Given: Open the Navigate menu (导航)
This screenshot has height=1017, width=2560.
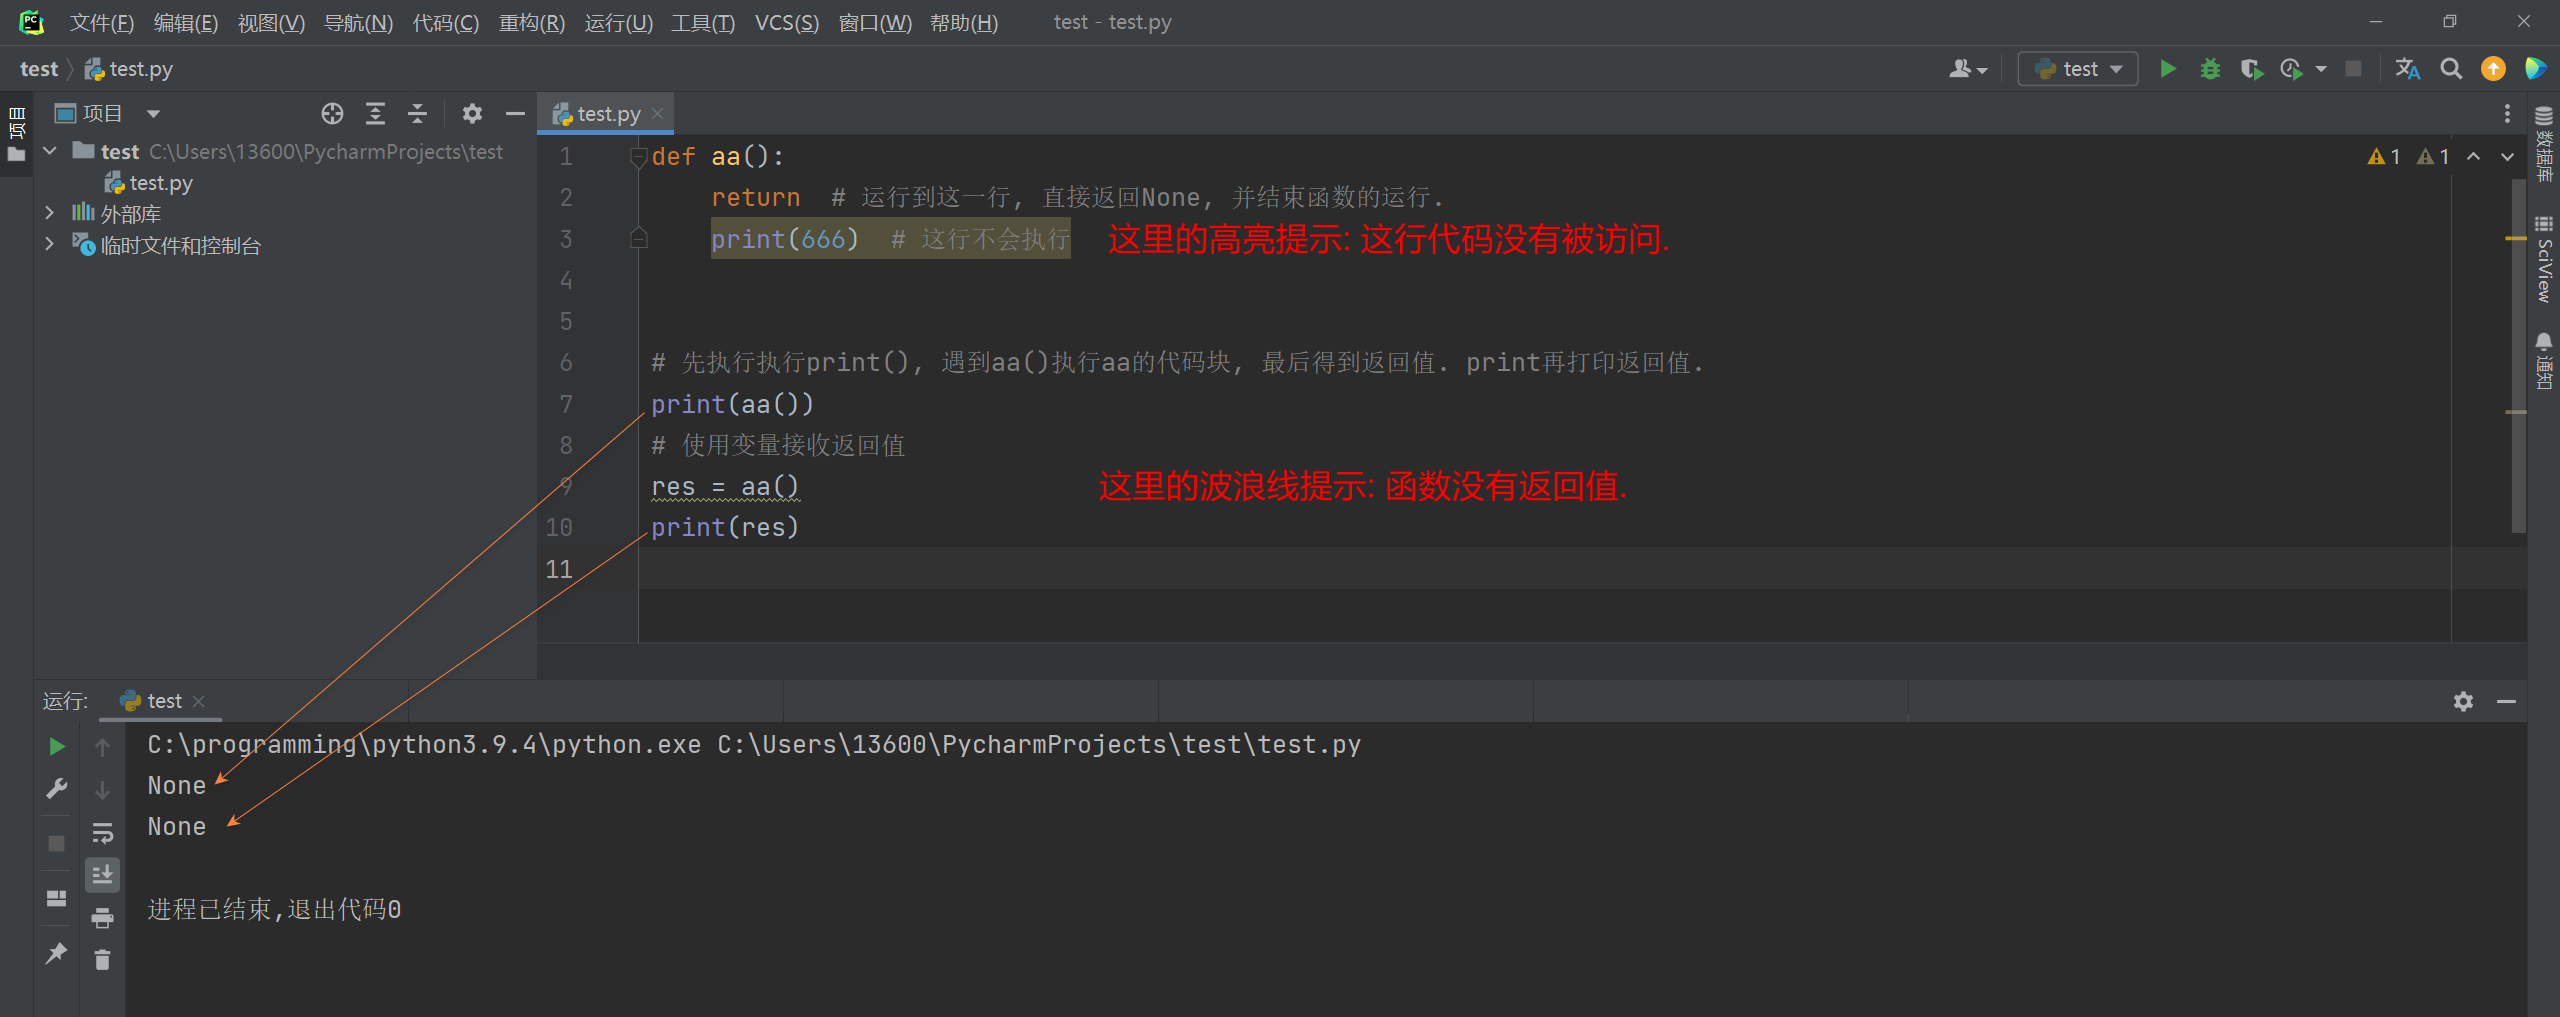Looking at the screenshot, I should pyautogui.click(x=359, y=22).
